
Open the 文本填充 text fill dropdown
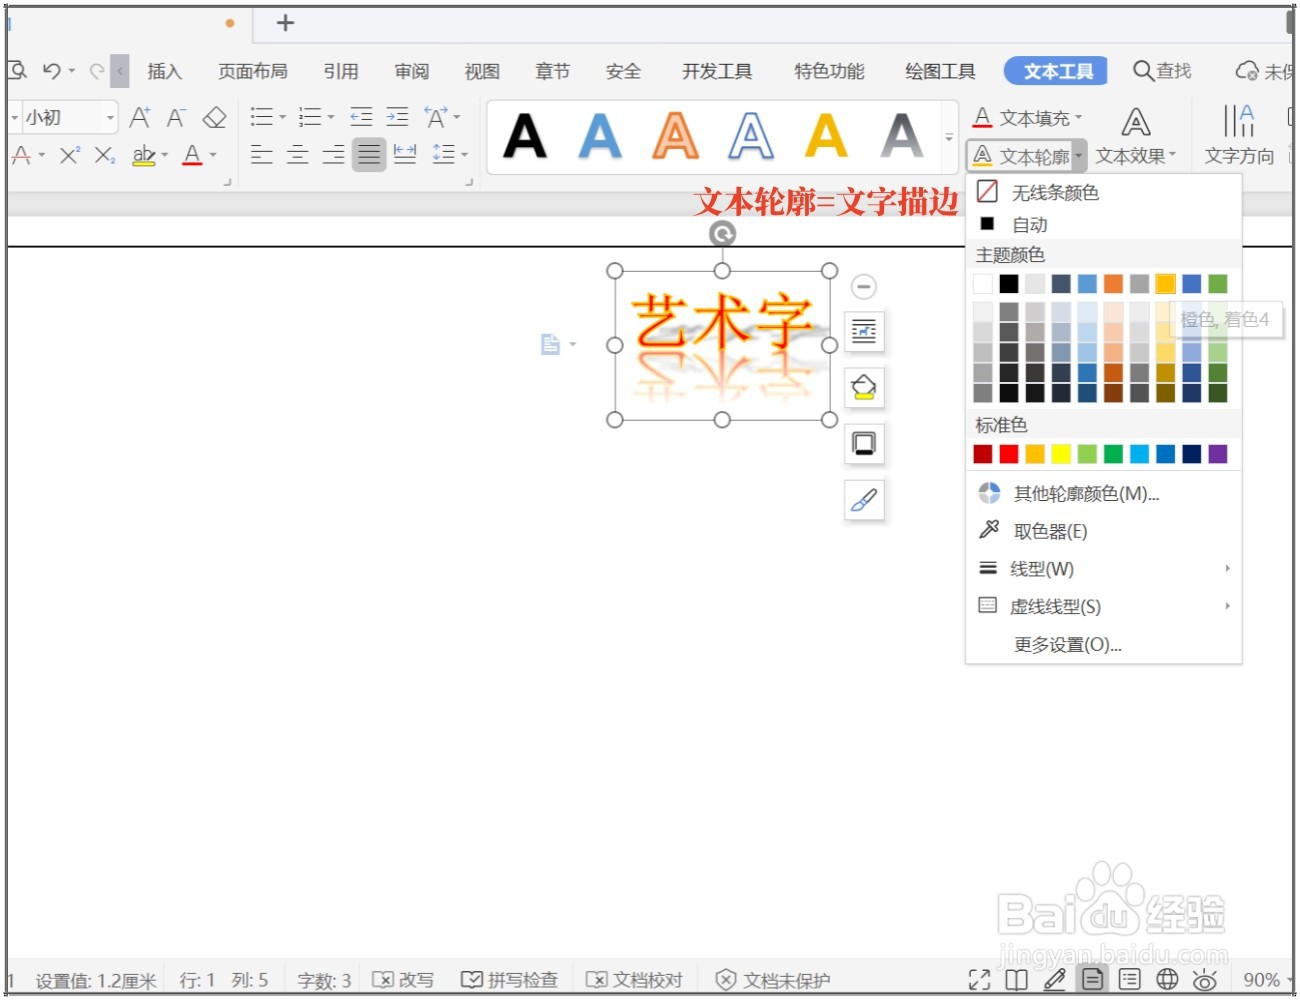pos(1027,118)
